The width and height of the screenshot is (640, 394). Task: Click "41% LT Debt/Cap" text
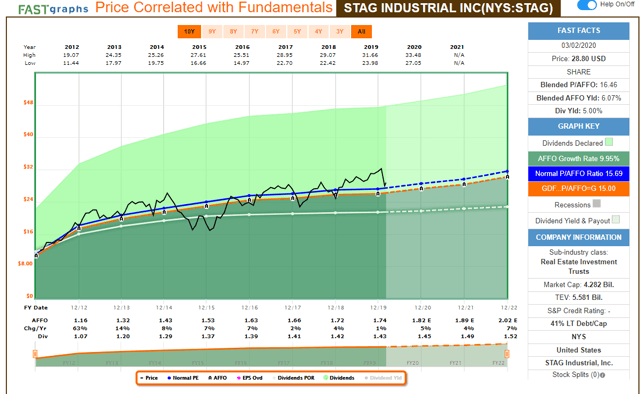[x=578, y=324]
